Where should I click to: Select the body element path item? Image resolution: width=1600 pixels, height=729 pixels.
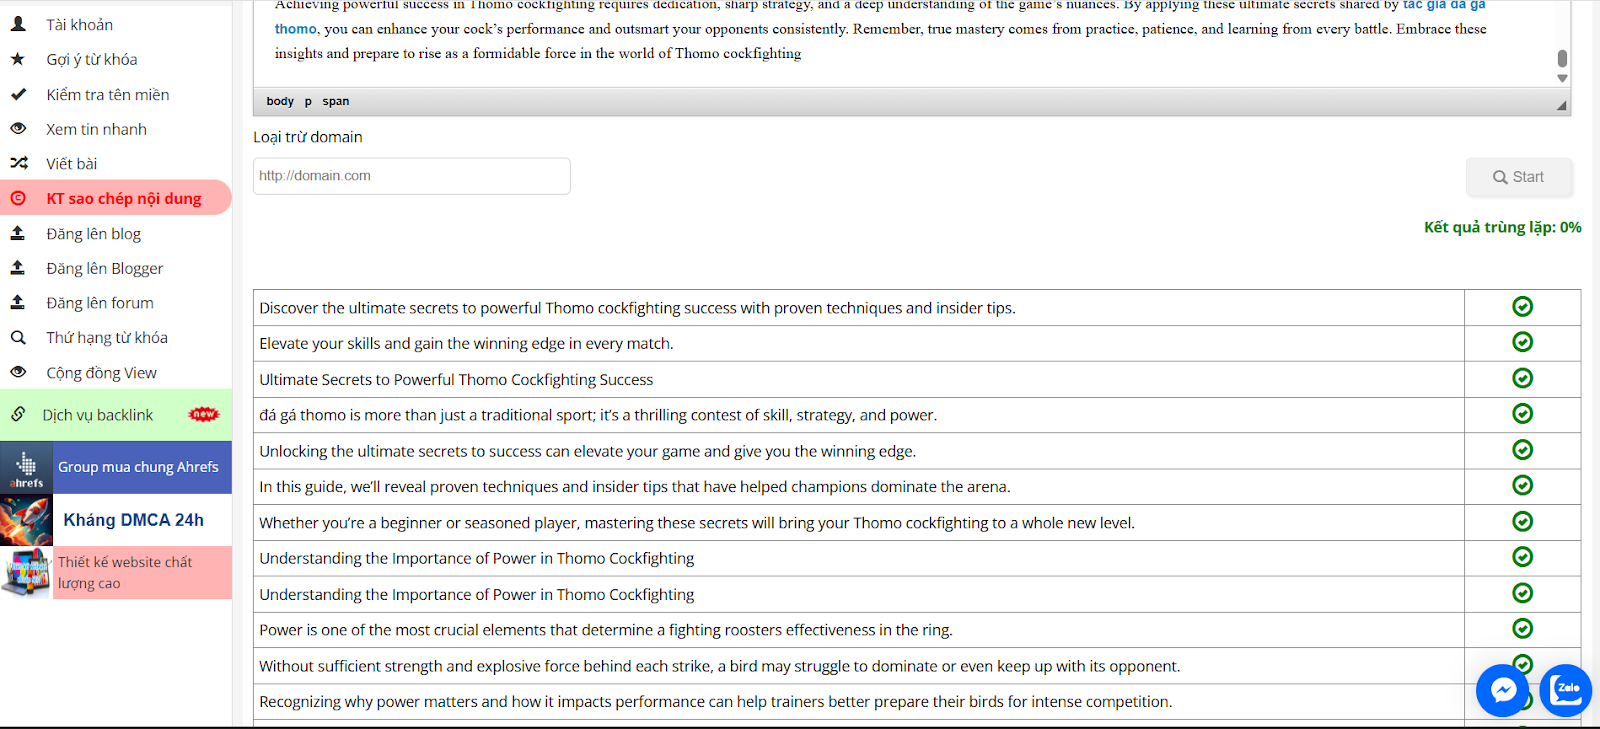280,101
